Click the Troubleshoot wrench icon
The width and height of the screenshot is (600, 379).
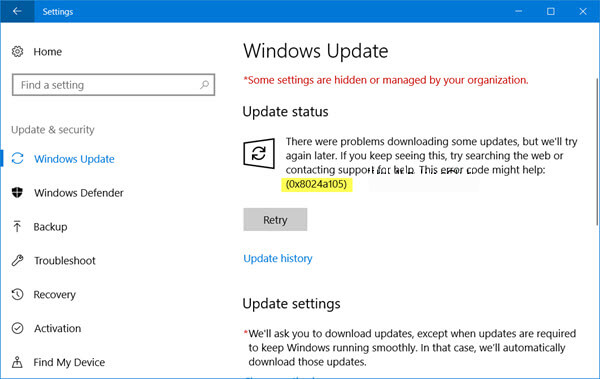17,260
